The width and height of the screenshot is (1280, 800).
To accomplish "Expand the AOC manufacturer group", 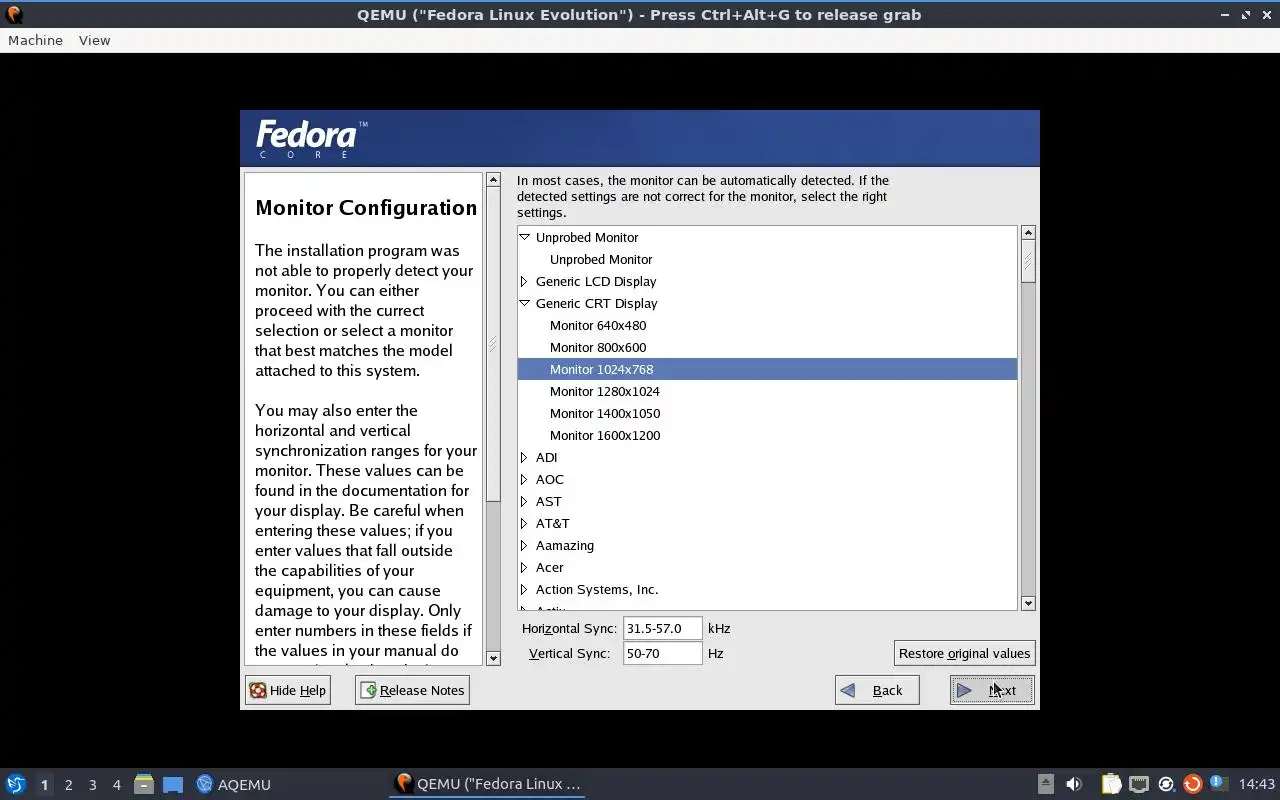I will 524,479.
